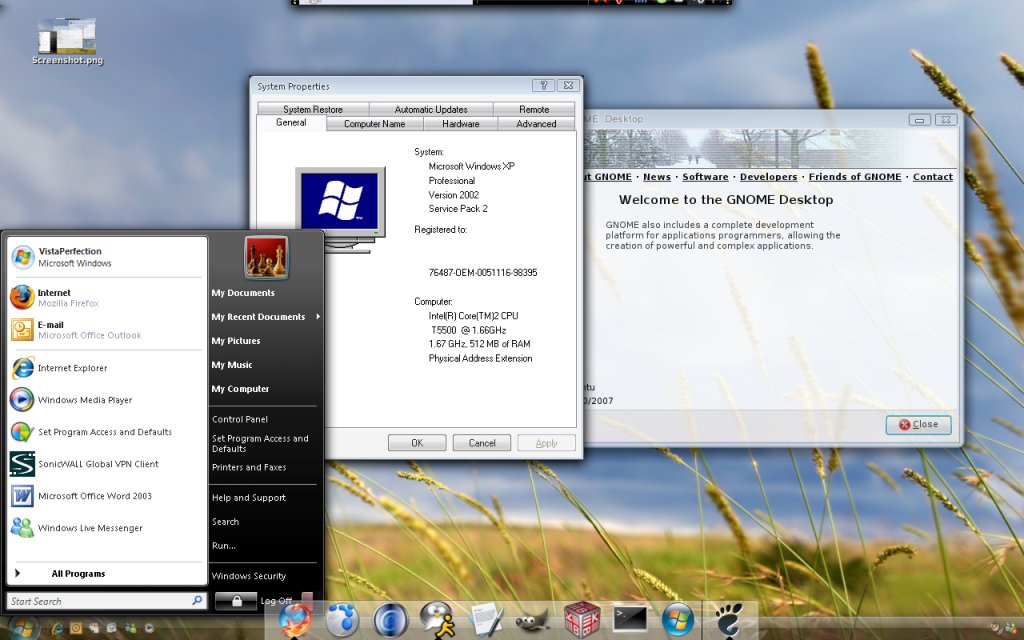Select the General tab in System Properties
Screen dimensions: 1024x640
click(291, 123)
